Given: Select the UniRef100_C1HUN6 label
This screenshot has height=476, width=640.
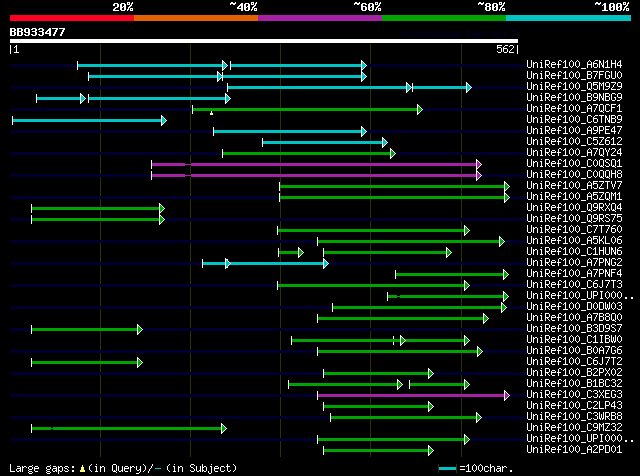Looking at the screenshot, I should (574, 252).
